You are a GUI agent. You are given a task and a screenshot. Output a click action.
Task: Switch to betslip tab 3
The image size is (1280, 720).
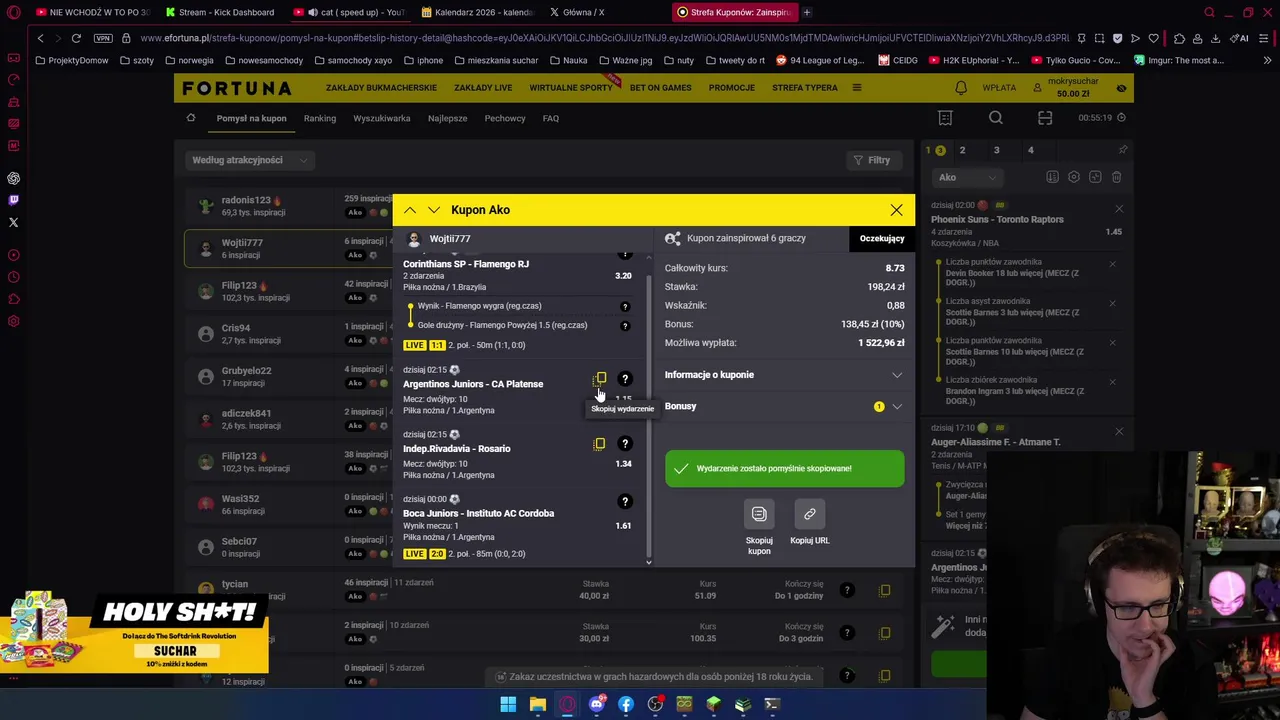[x=996, y=150]
